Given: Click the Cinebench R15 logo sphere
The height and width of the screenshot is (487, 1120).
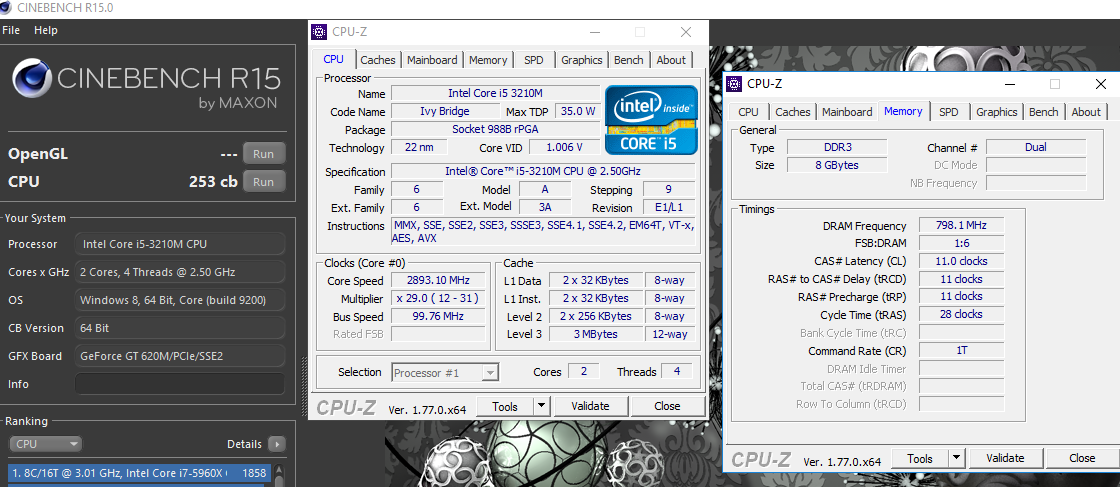Looking at the screenshot, I should [x=31, y=77].
